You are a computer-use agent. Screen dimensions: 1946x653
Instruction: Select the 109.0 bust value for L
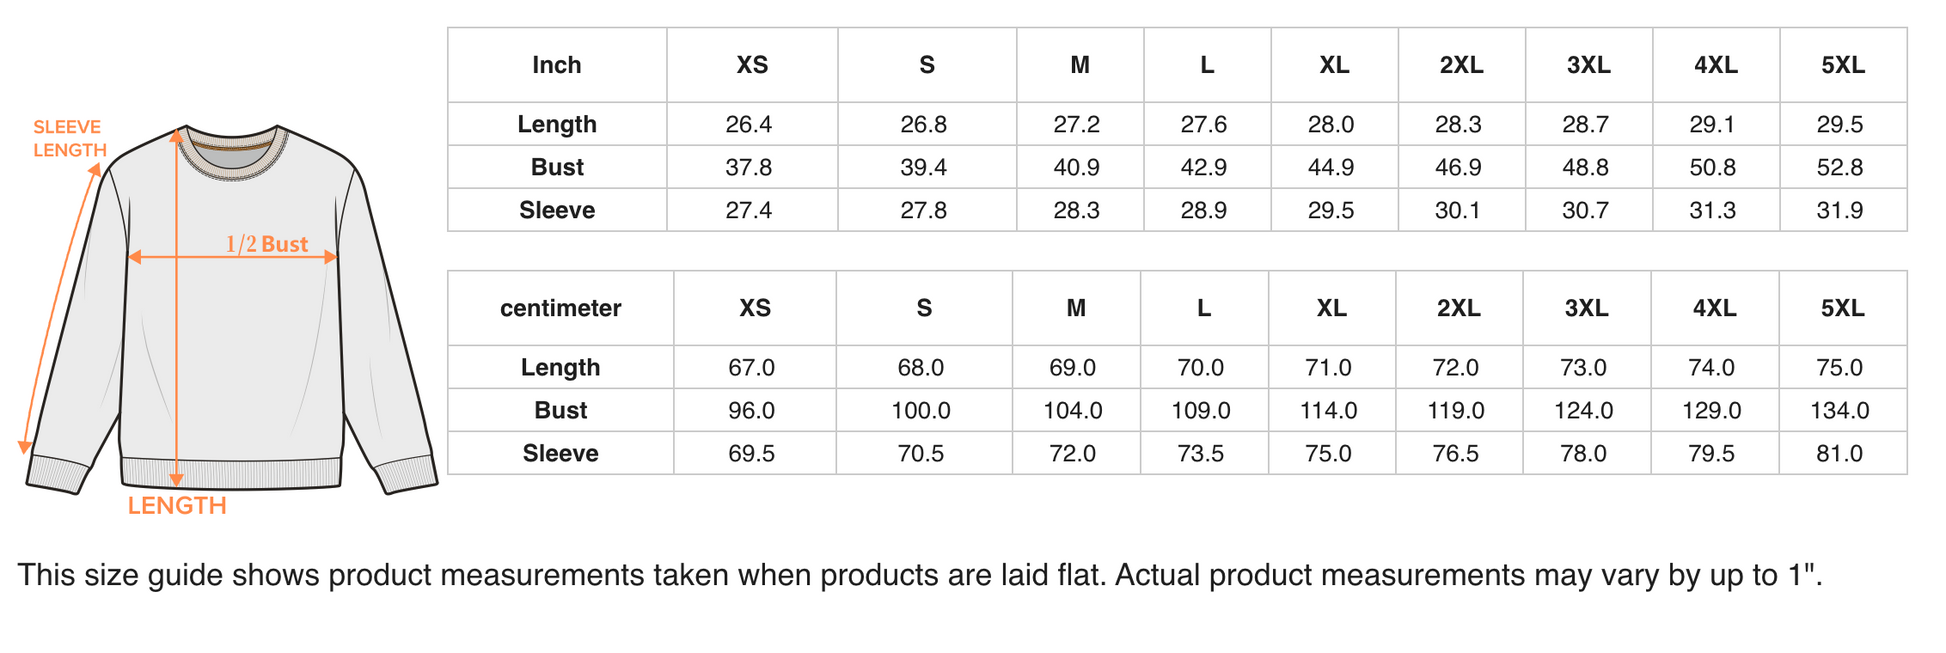[x=1201, y=410]
